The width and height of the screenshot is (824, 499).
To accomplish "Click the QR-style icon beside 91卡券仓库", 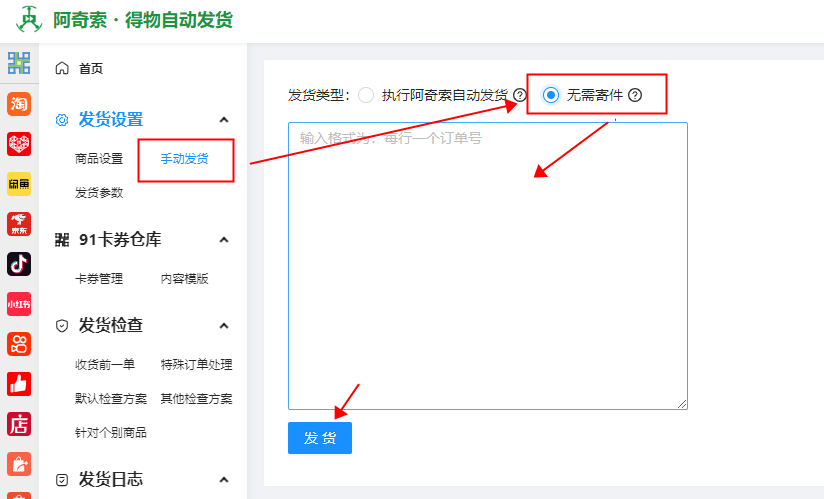I will (x=62, y=240).
